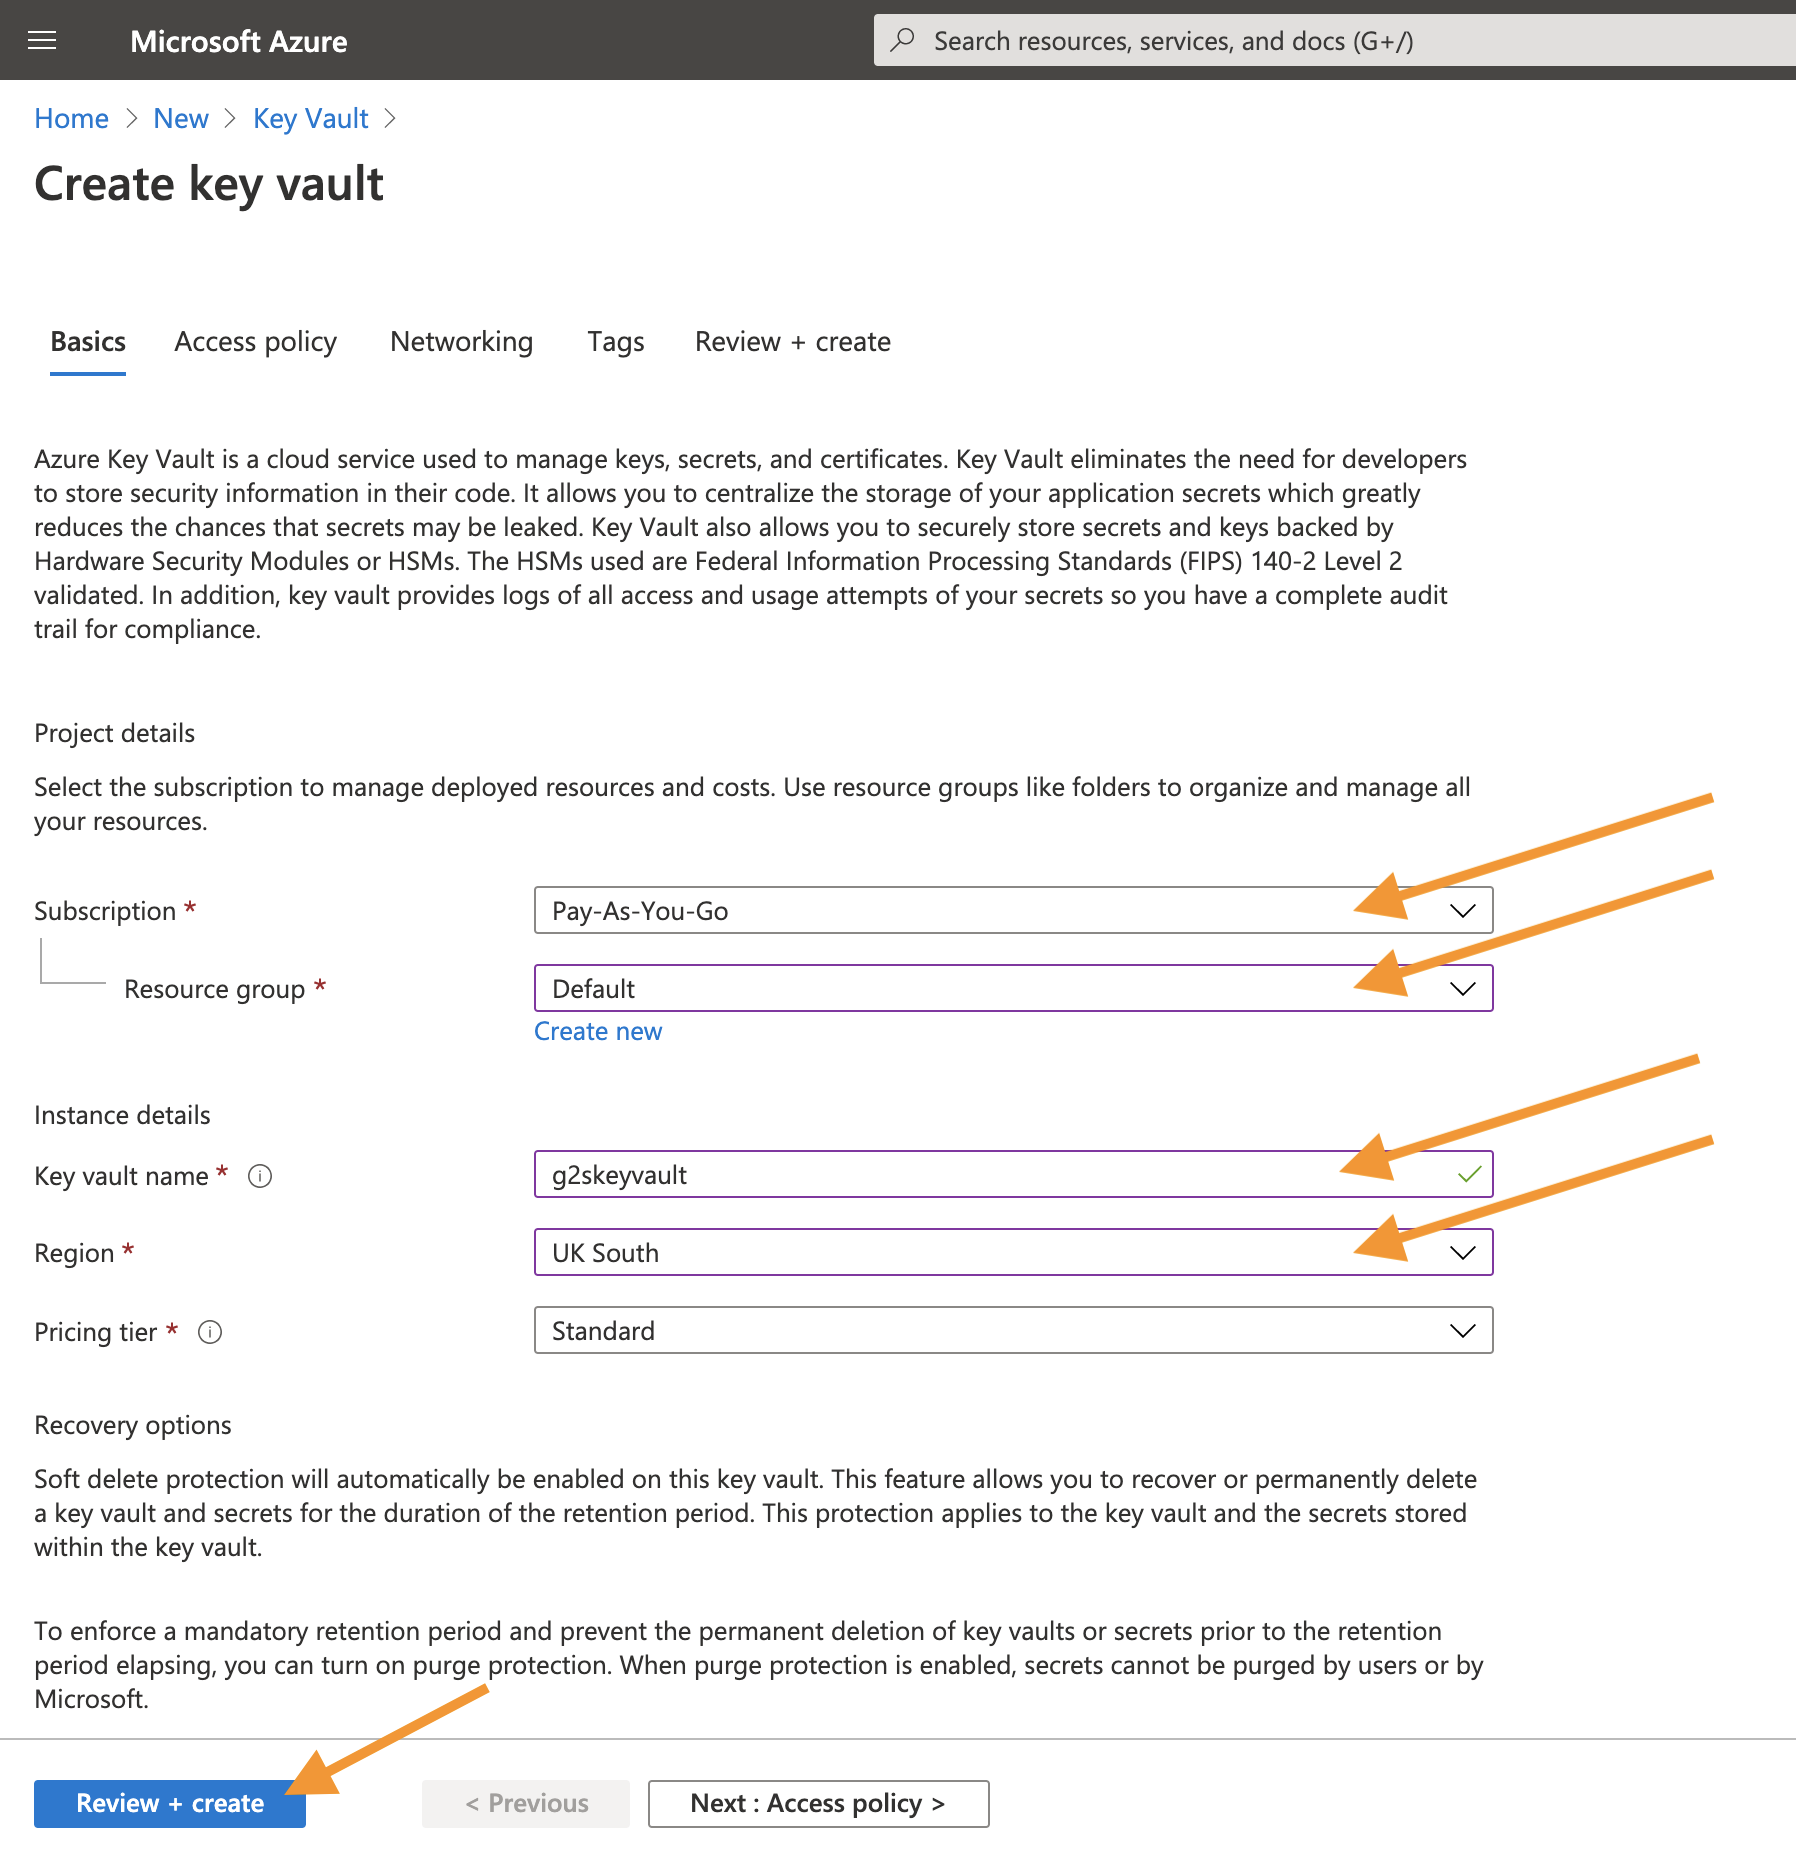Open the Review + create tab

point(793,342)
